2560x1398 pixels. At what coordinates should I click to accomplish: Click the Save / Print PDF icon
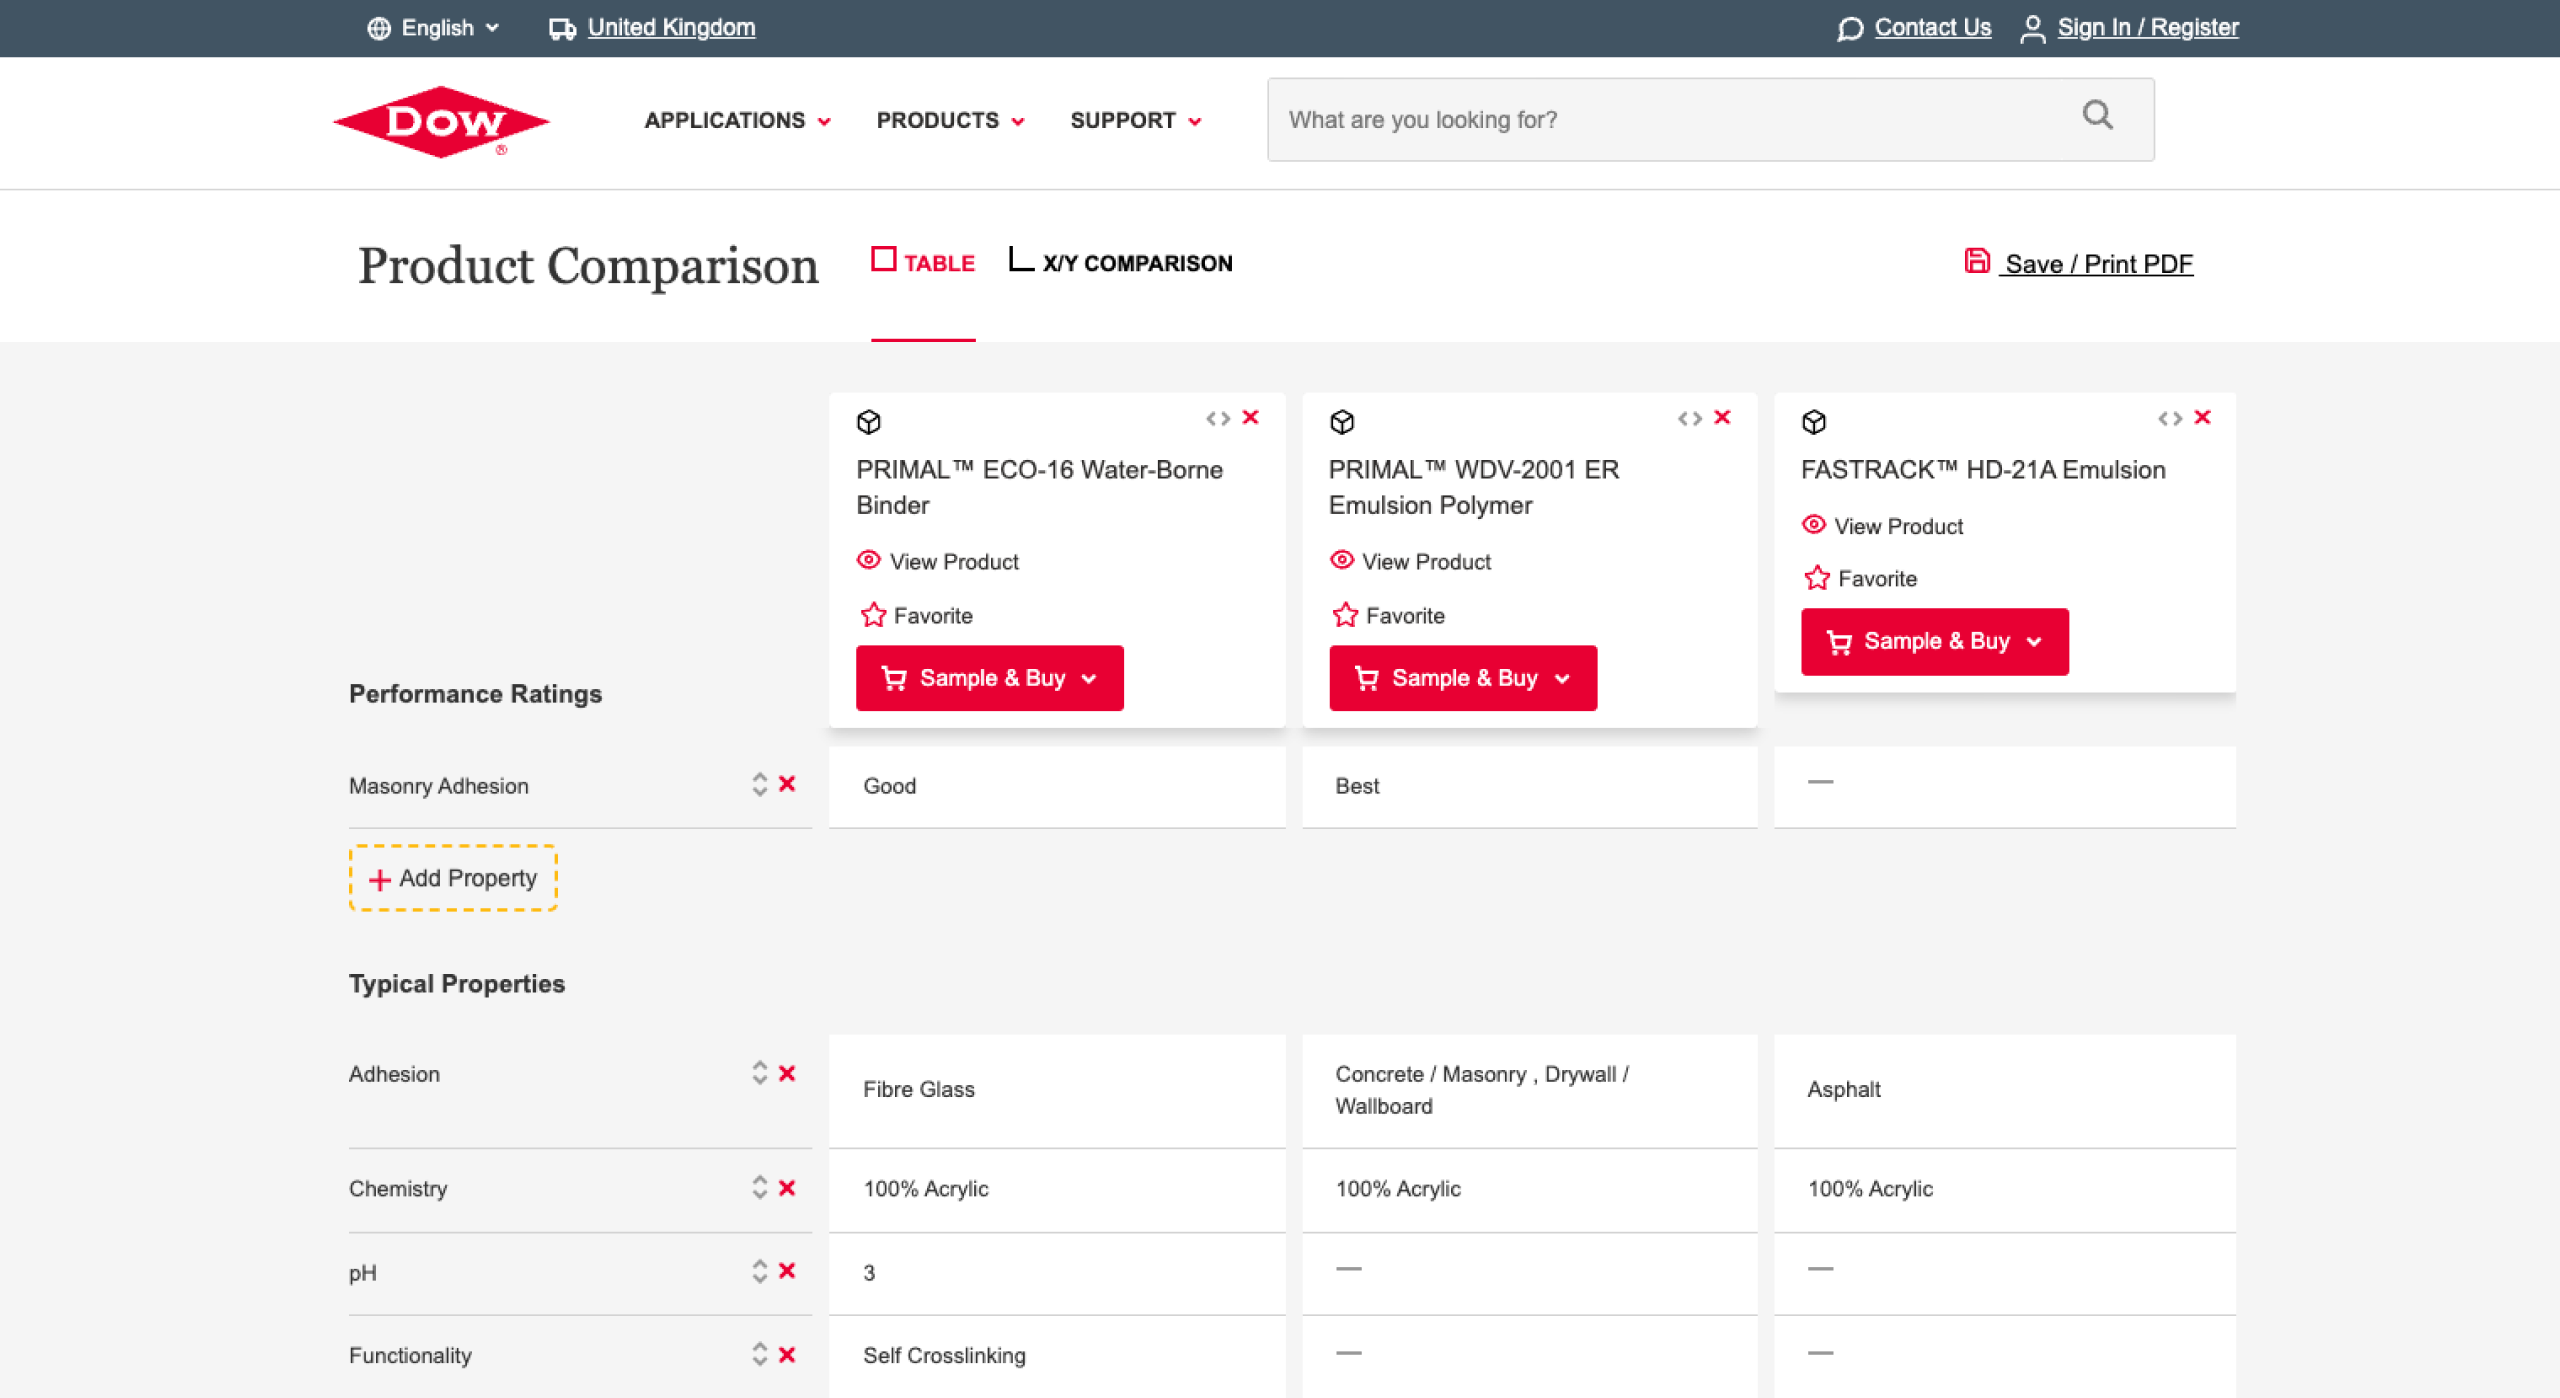pyautogui.click(x=1976, y=262)
